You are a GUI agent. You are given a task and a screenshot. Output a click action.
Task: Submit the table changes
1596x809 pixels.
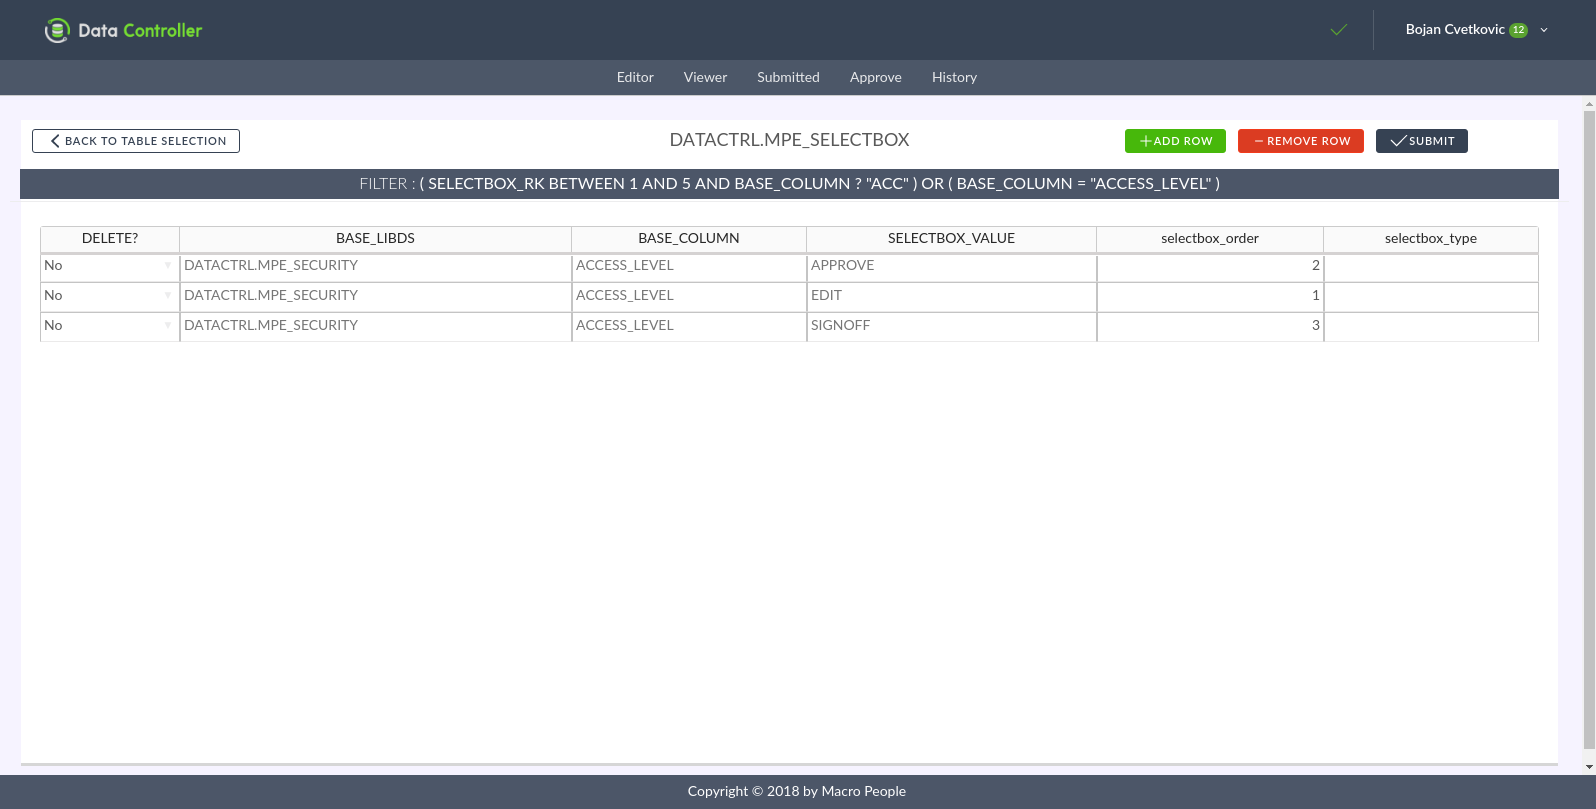pyautogui.click(x=1421, y=141)
